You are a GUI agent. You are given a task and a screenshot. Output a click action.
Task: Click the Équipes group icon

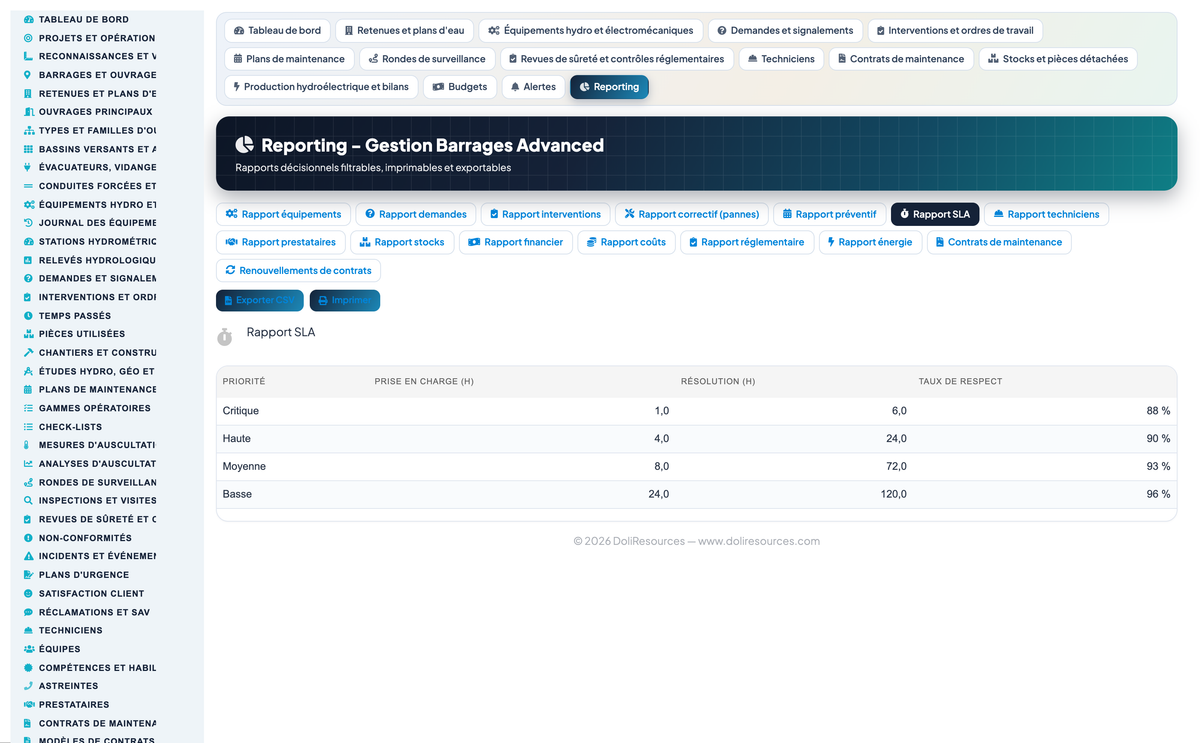[x=28, y=649]
